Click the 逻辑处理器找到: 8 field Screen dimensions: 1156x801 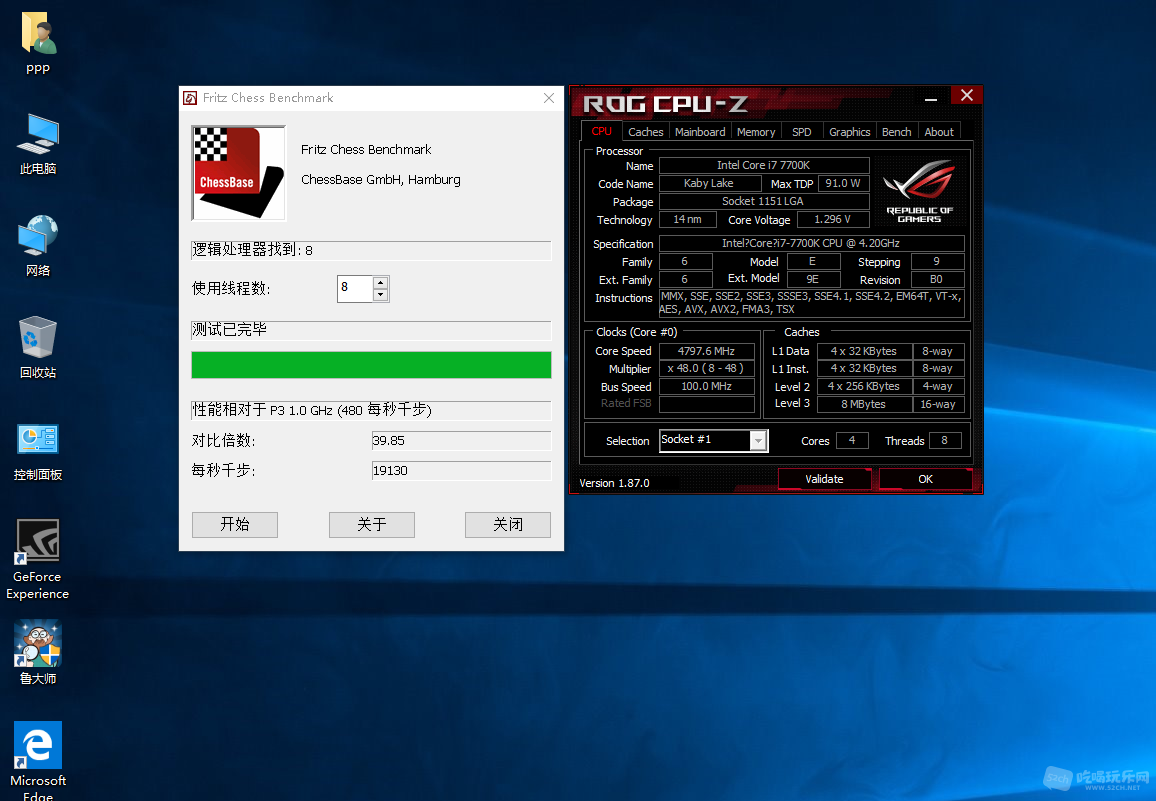click(x=372, y=250)
